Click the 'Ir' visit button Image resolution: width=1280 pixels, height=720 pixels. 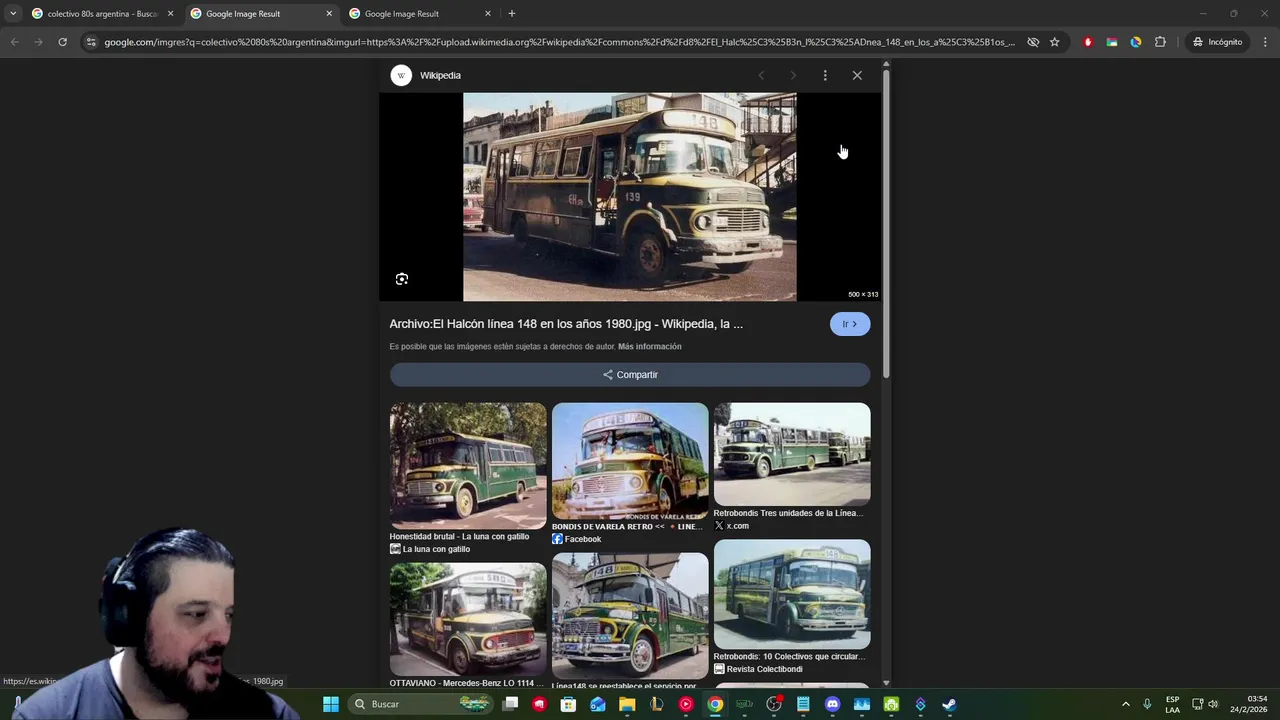click(850, 324)
